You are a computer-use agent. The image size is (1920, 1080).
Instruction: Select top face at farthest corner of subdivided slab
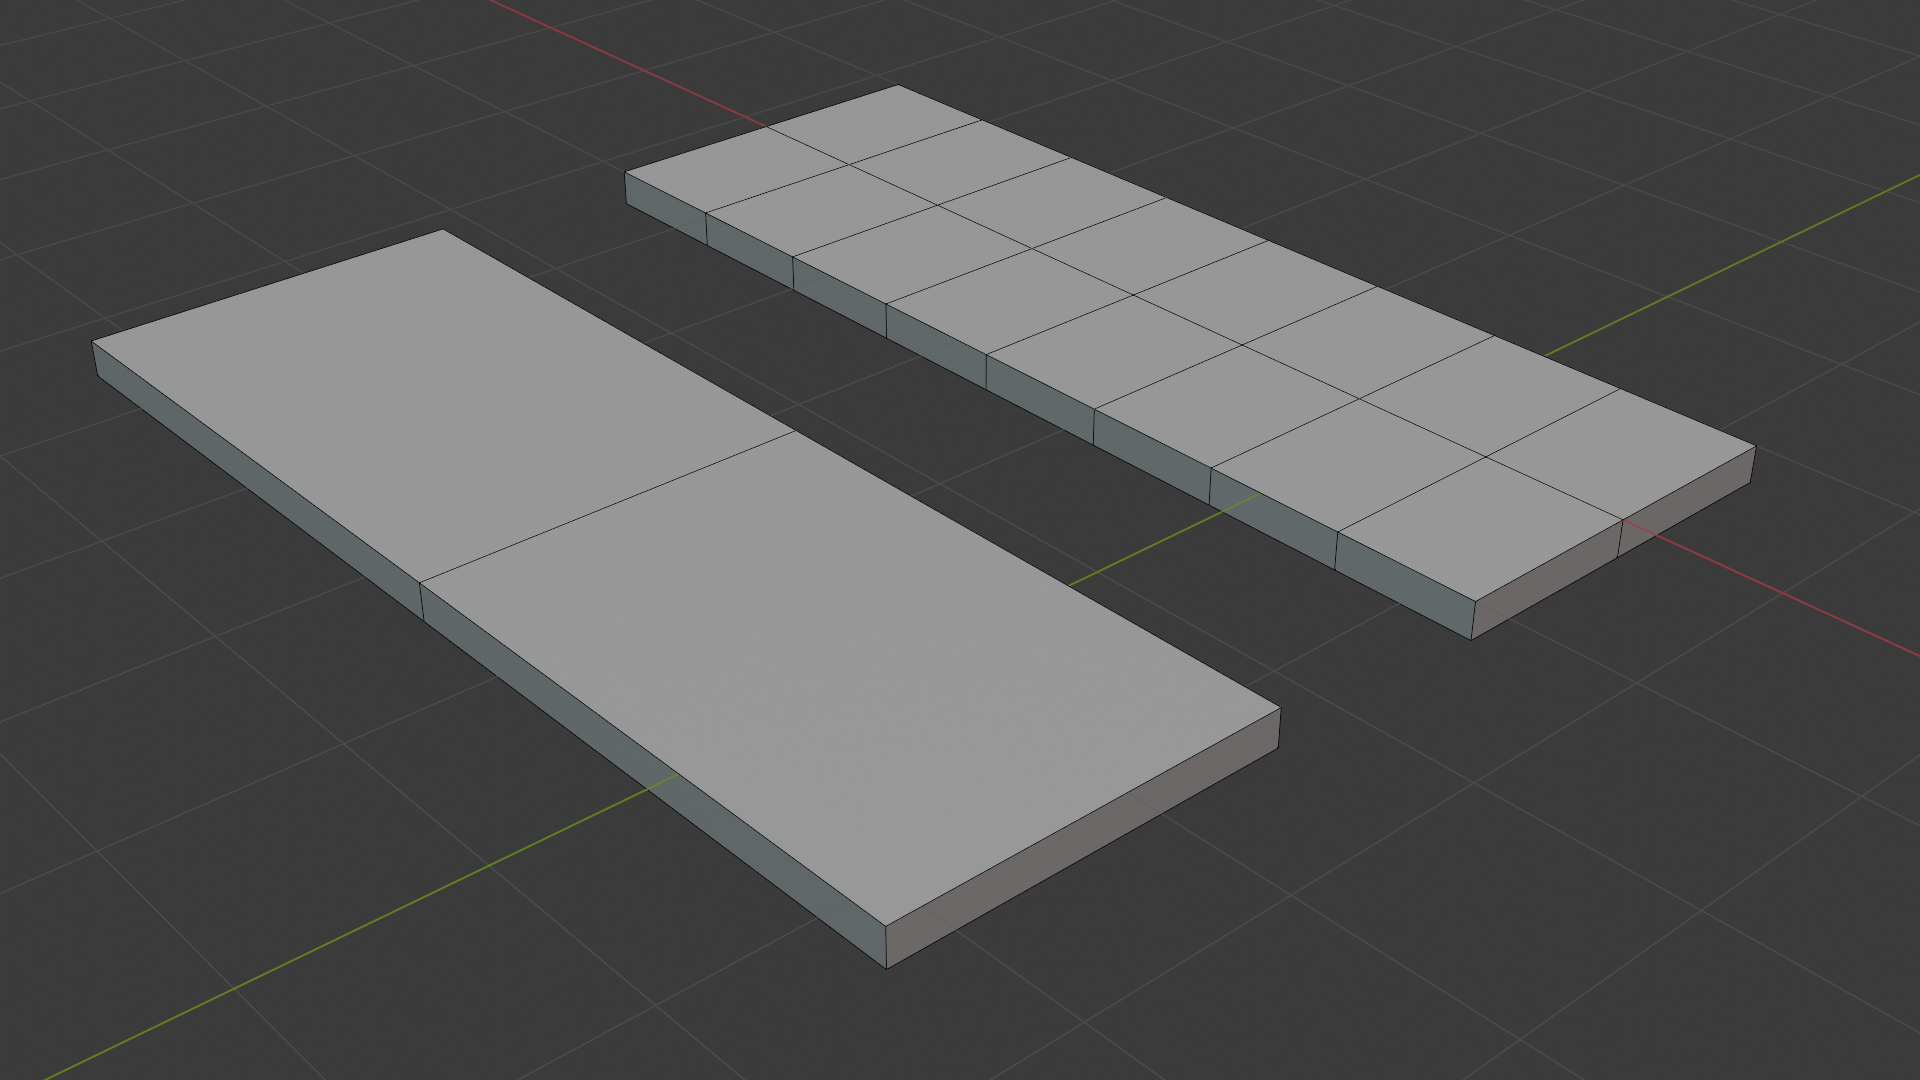(x=875, y=123)
